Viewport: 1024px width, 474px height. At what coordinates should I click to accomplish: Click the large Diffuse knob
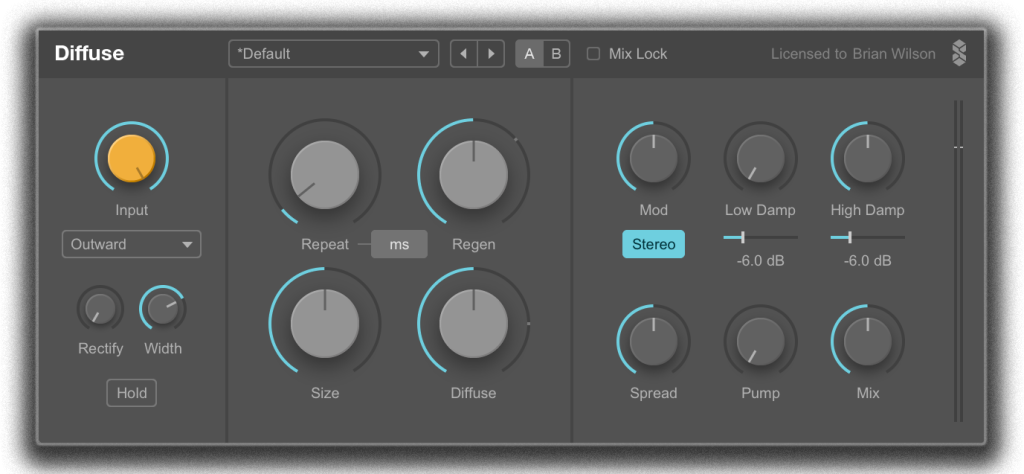coord(473,323)
